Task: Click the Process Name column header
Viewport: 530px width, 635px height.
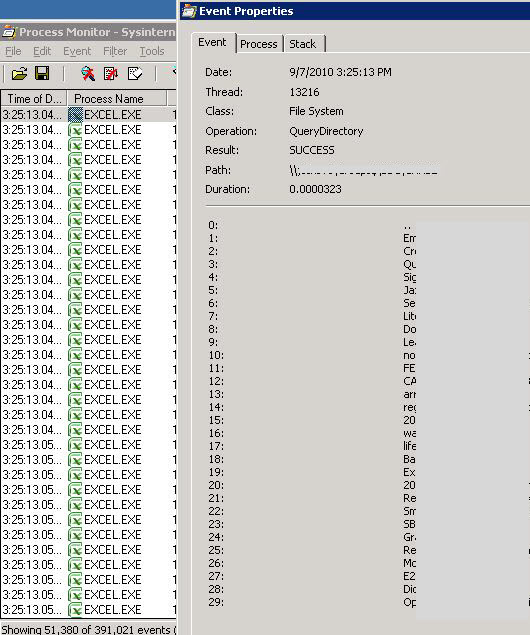Action: [x=117, y=98]
